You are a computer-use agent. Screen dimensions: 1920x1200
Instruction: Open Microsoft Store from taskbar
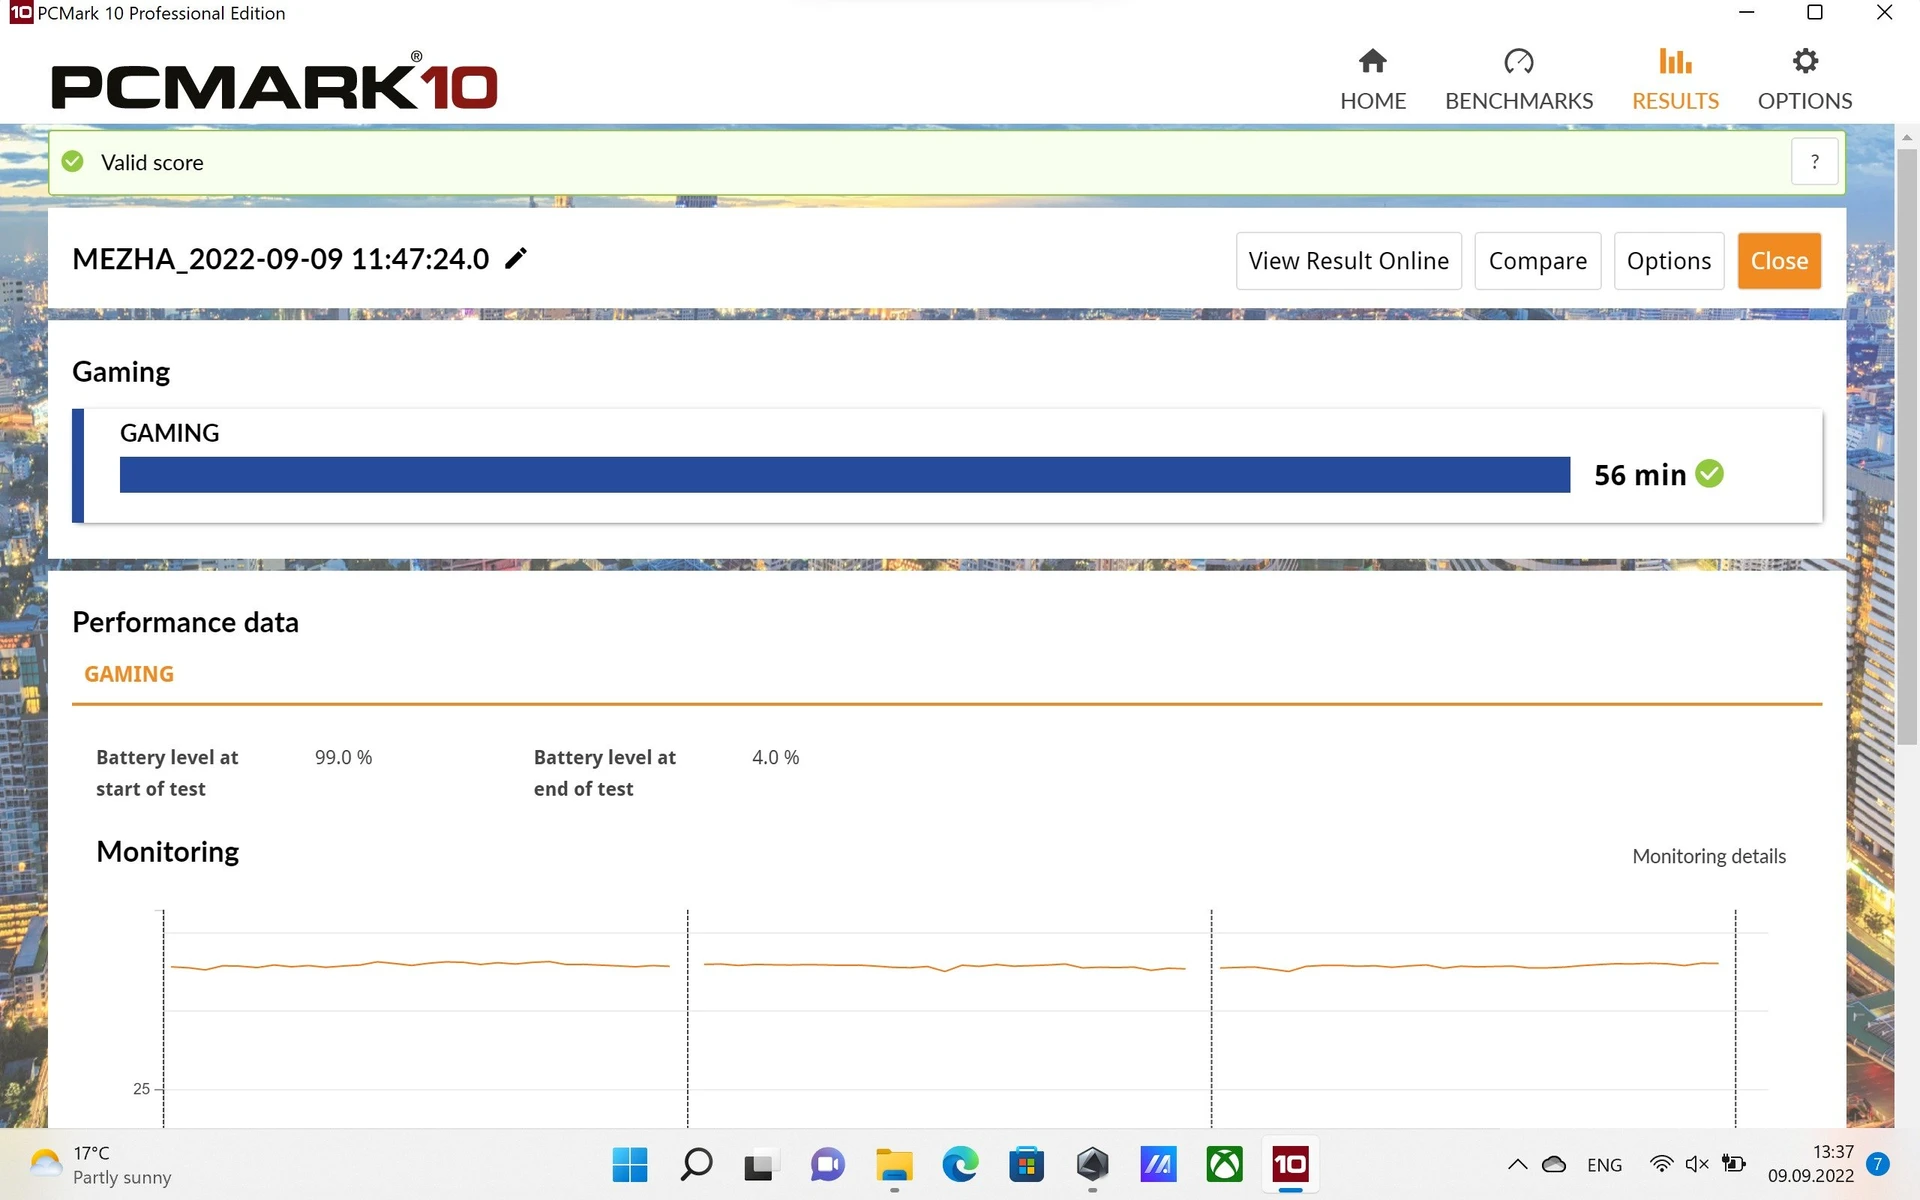point(1026,1164)
